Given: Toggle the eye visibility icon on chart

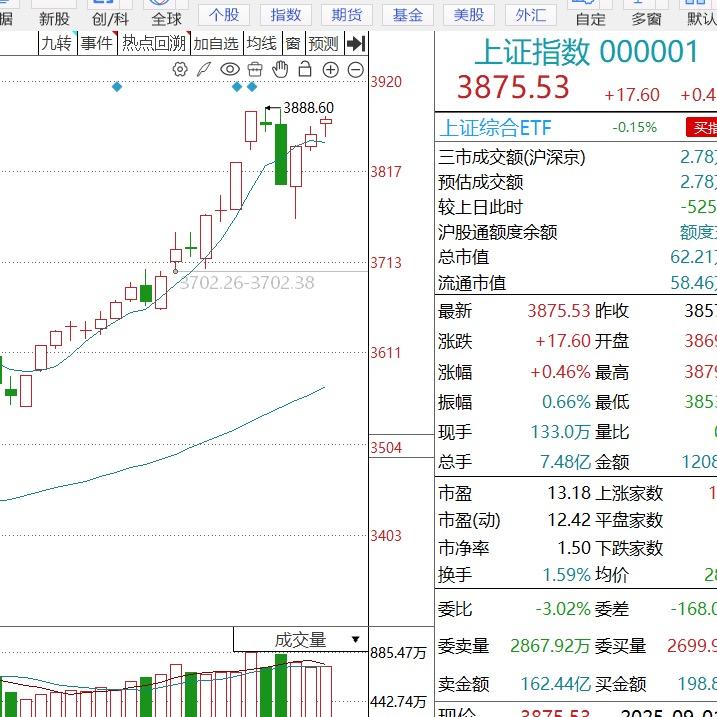Looking at the screenshot, I should tap(230, 70).
